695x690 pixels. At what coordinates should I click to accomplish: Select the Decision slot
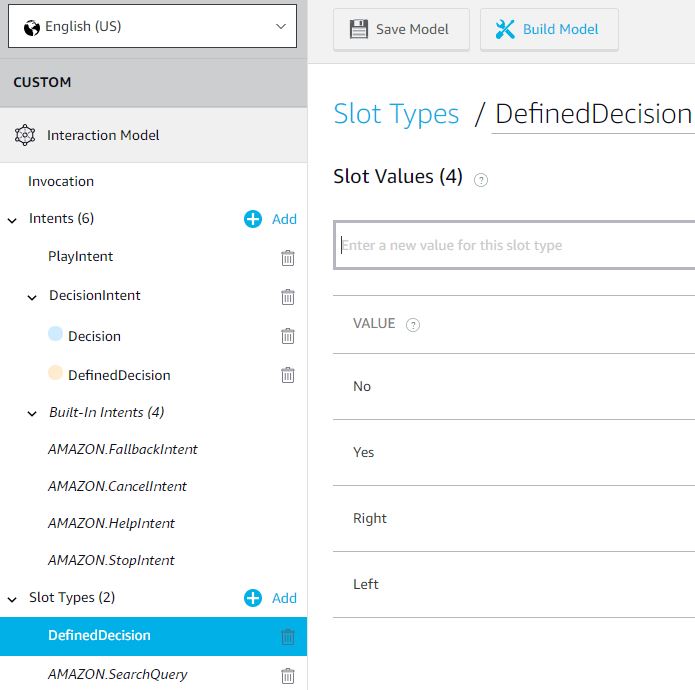point(94,336)
